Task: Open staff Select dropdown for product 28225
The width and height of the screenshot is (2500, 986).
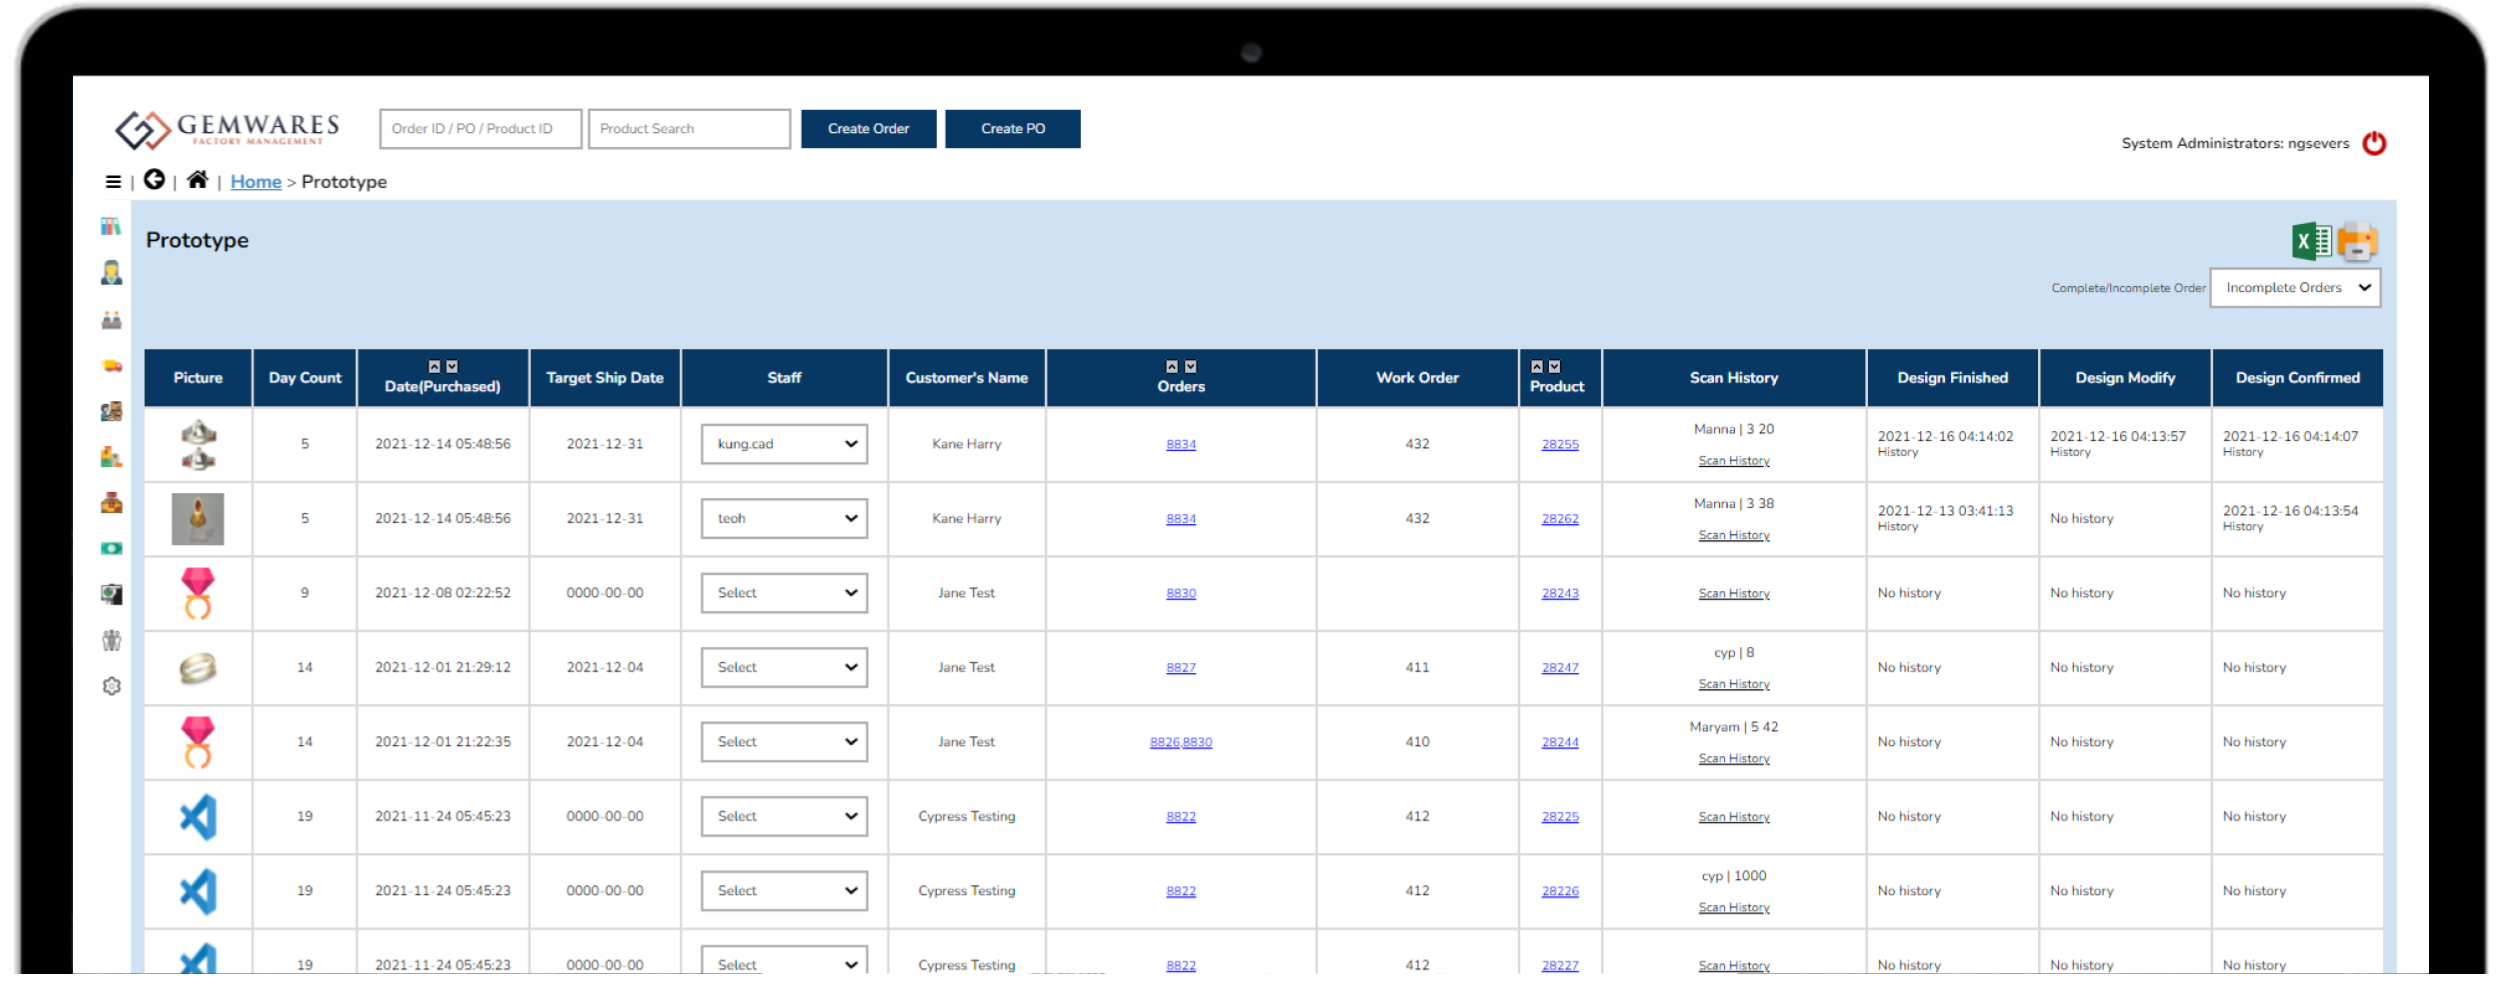Action: [x=784, y=817]
